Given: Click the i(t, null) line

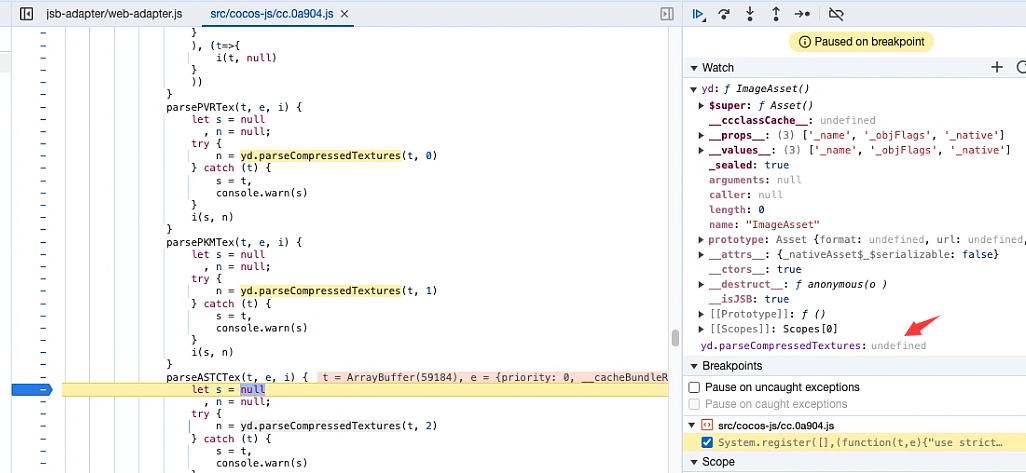Looking at the screenshot, I should [247, 58].
